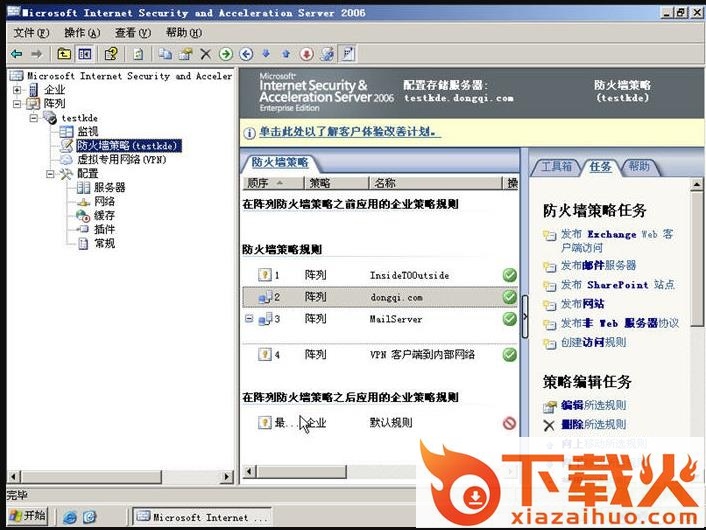Click the last toolbar icon showing a pane
Screen dimensions: 706x530
(348, 54)
